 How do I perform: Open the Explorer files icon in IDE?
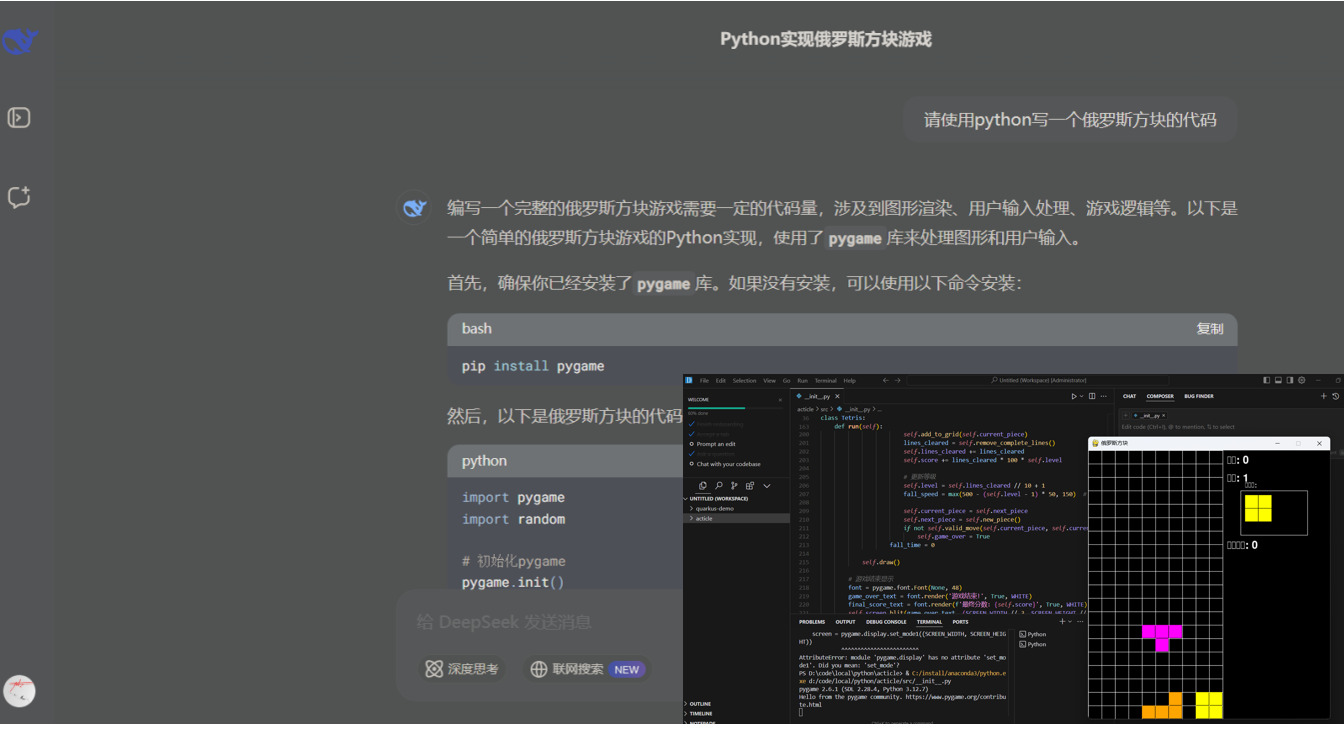(x=702, y=486)
